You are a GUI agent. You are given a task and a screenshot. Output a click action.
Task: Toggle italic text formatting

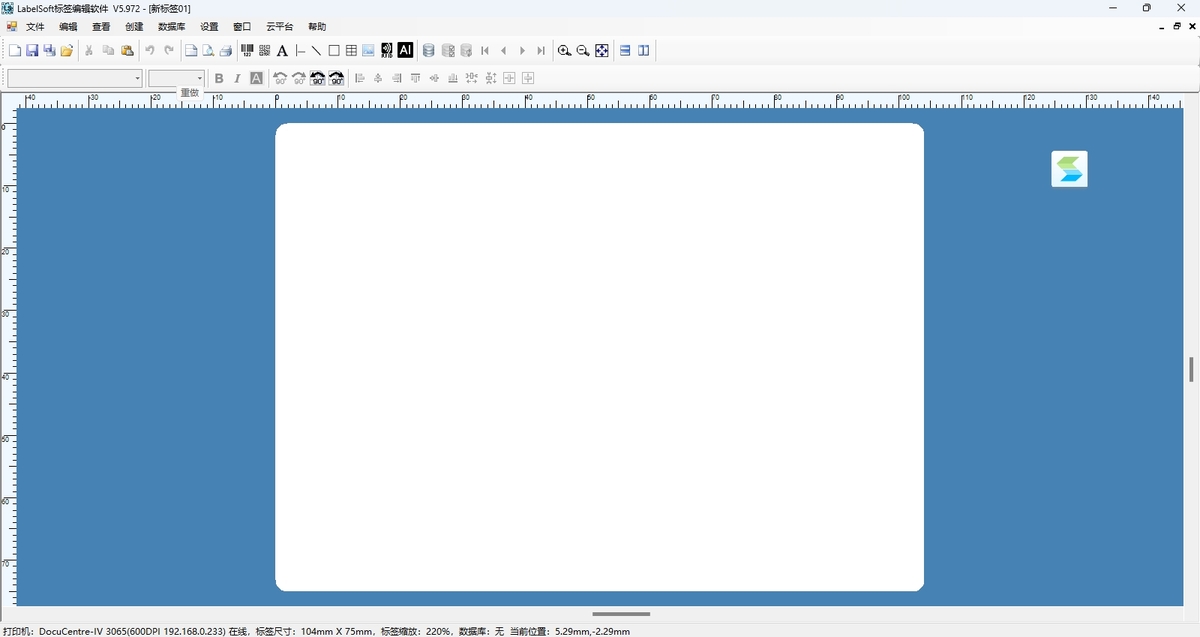click(x=237, y=78)
